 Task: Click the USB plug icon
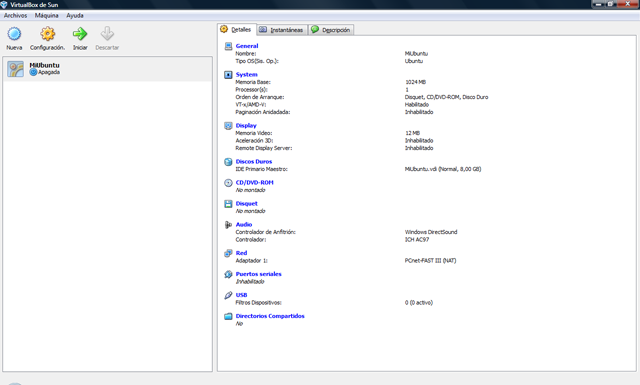[x=228, y=295]
